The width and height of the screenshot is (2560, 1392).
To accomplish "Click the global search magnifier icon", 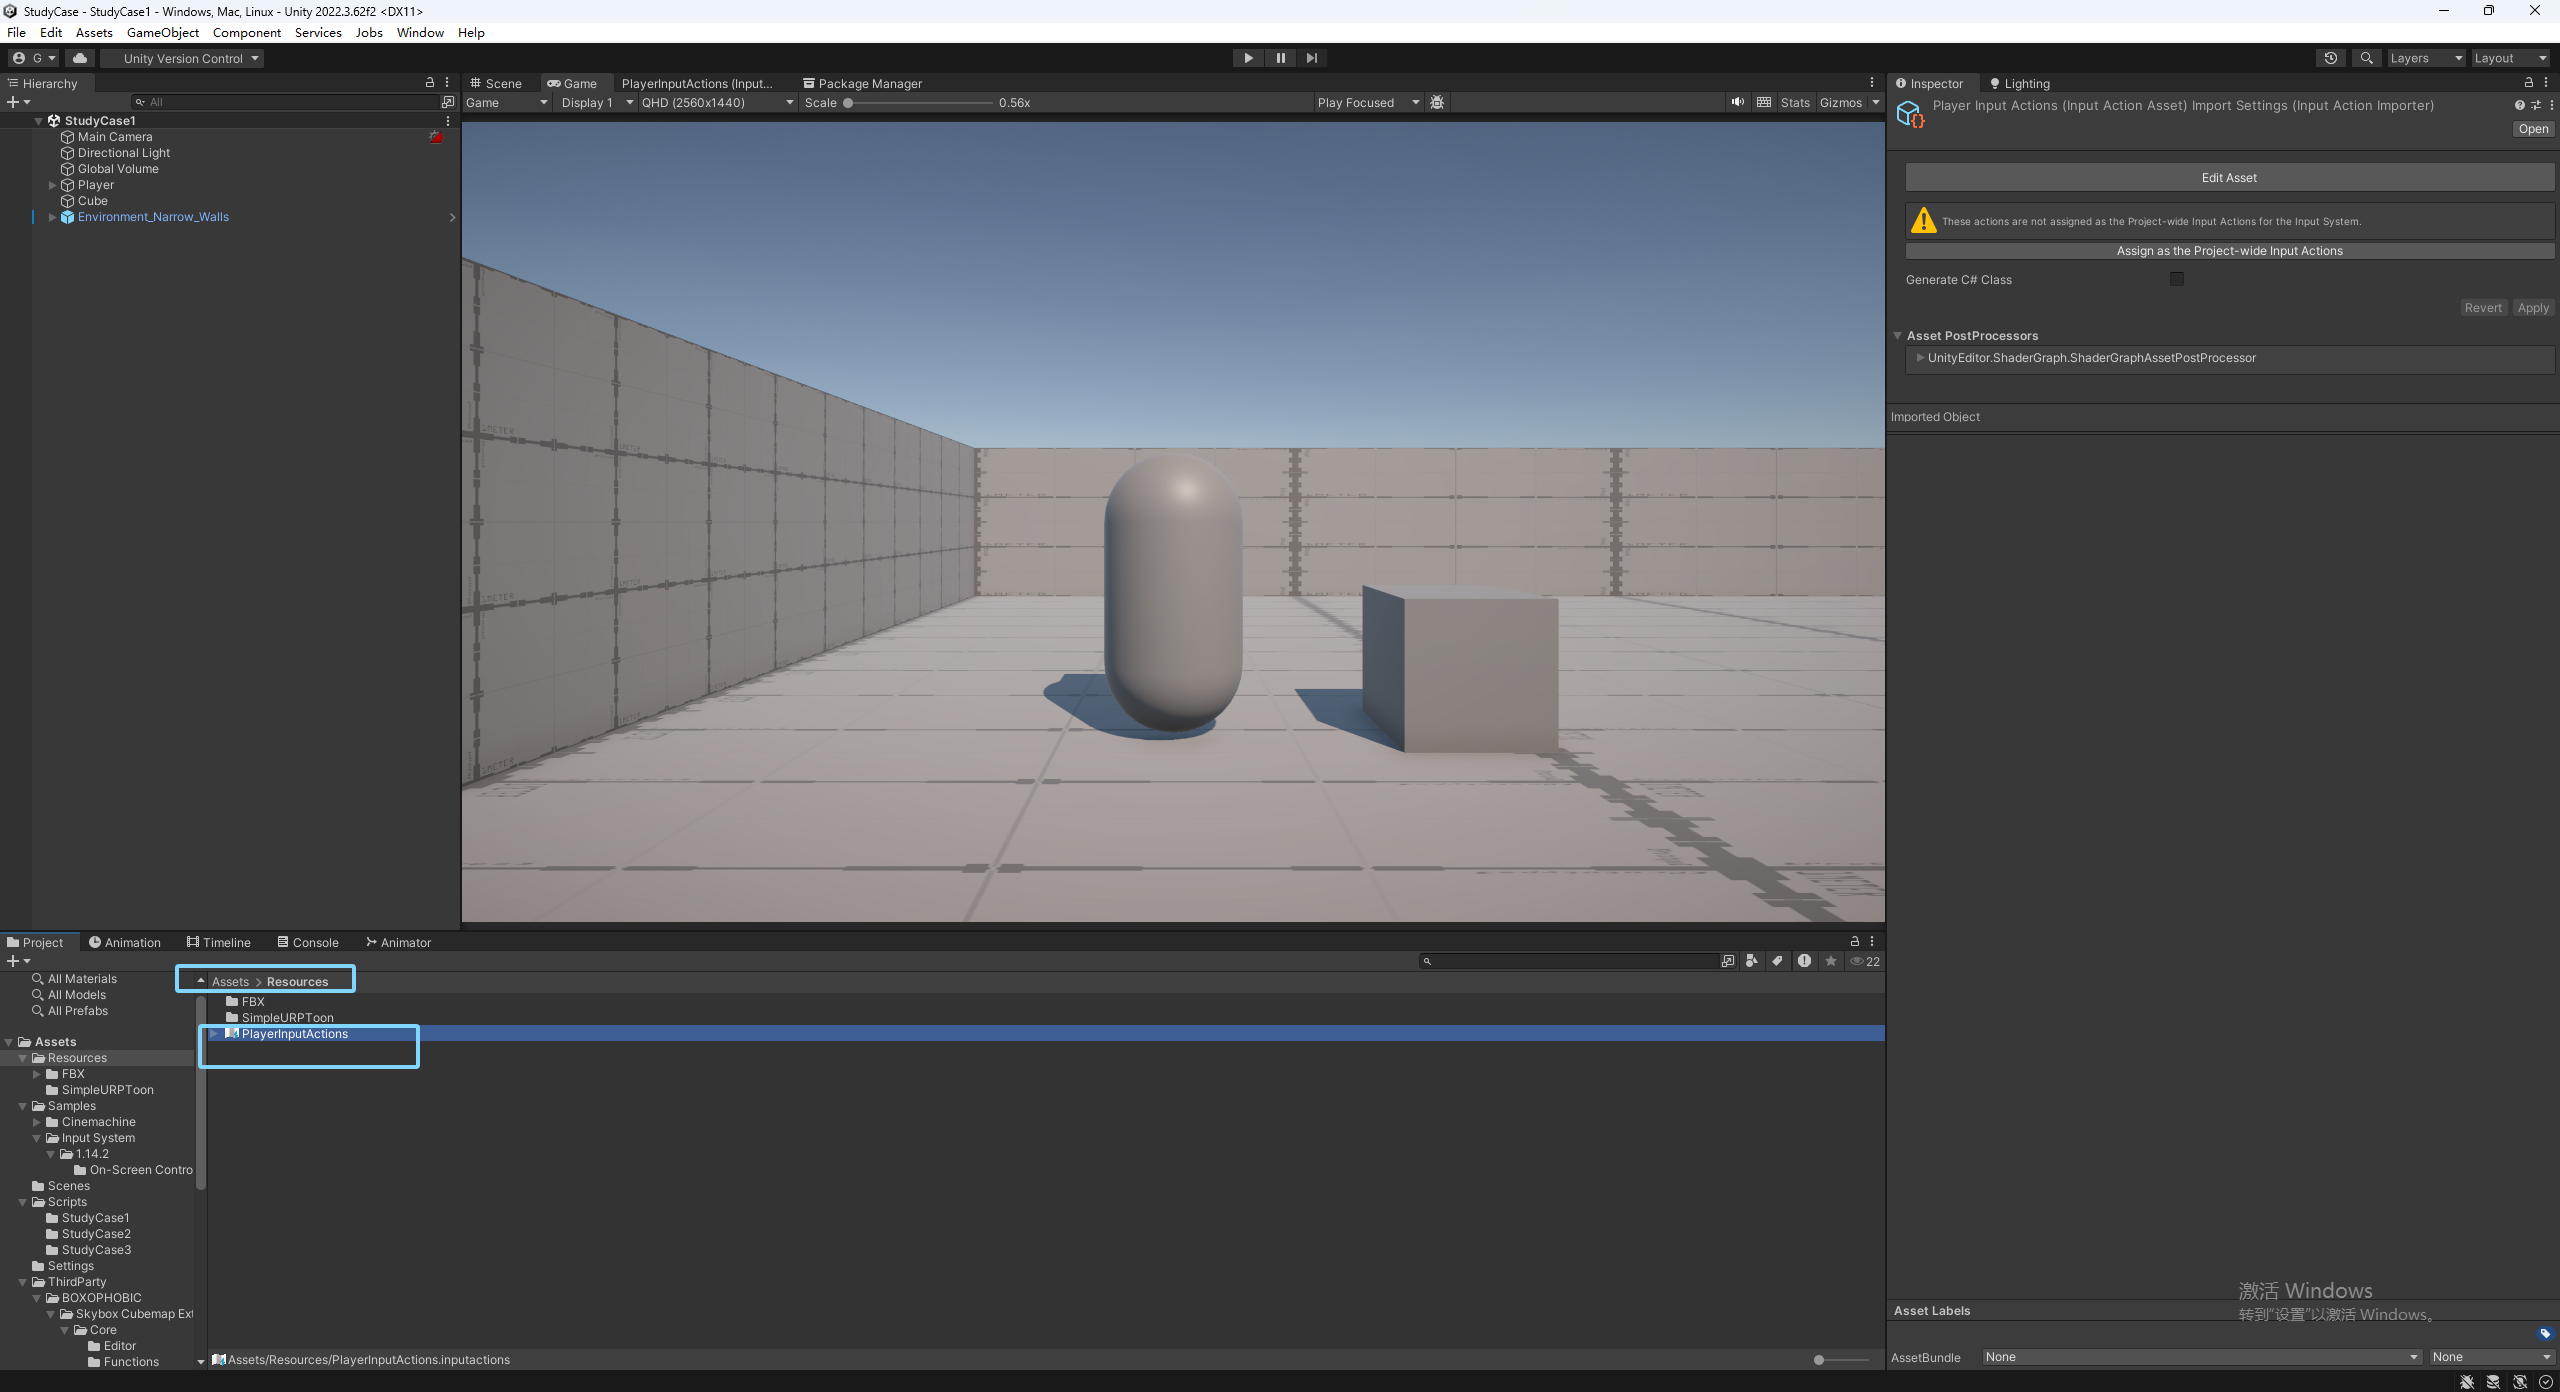I will [2366, 58].
